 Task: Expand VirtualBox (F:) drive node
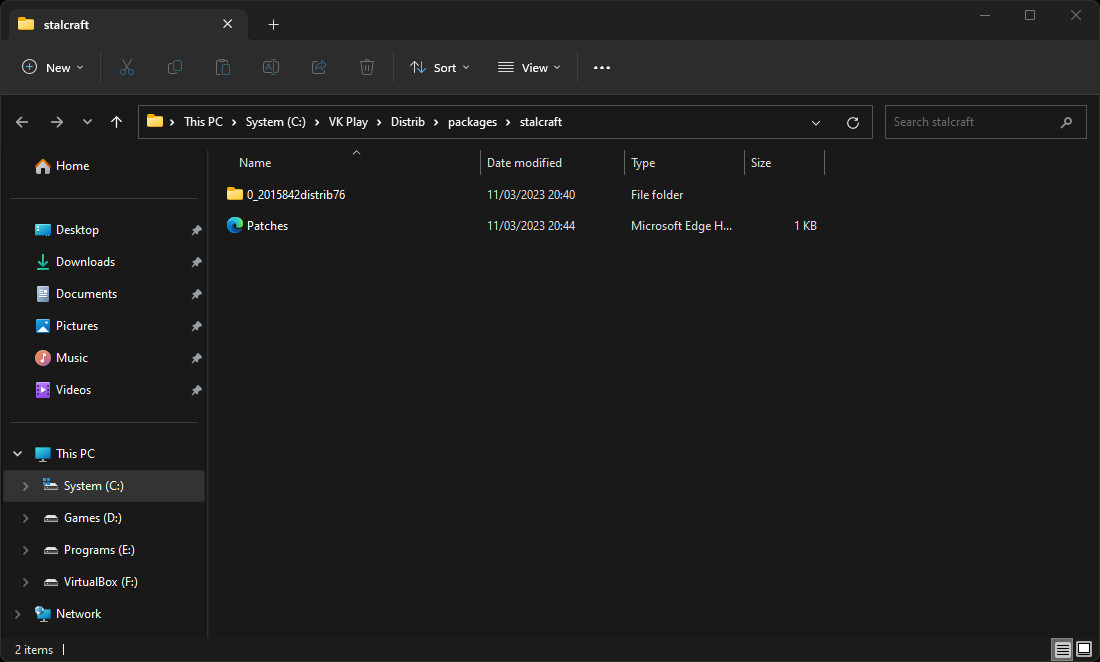click(25, 582)
